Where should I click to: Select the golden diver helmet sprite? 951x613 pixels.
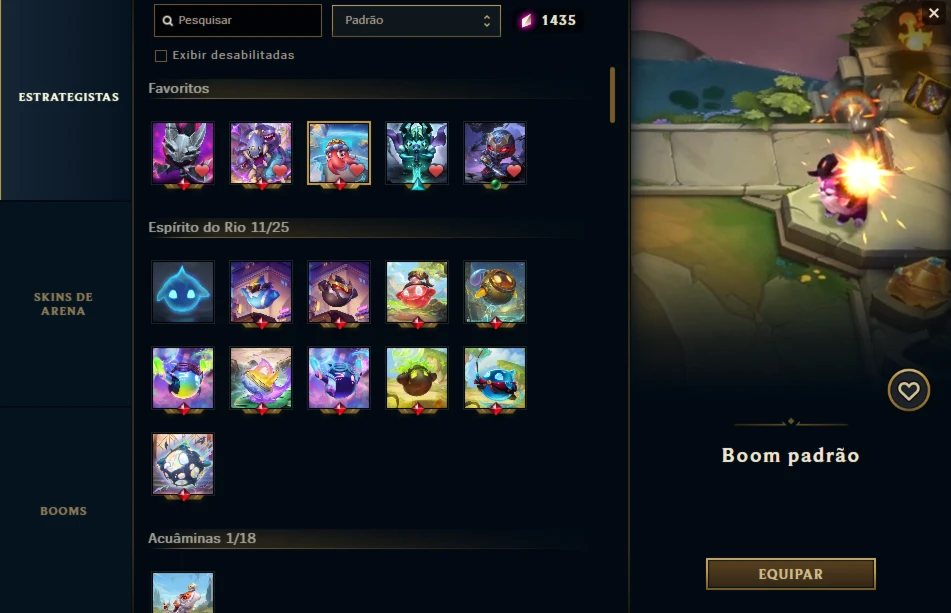coord(495,292)
